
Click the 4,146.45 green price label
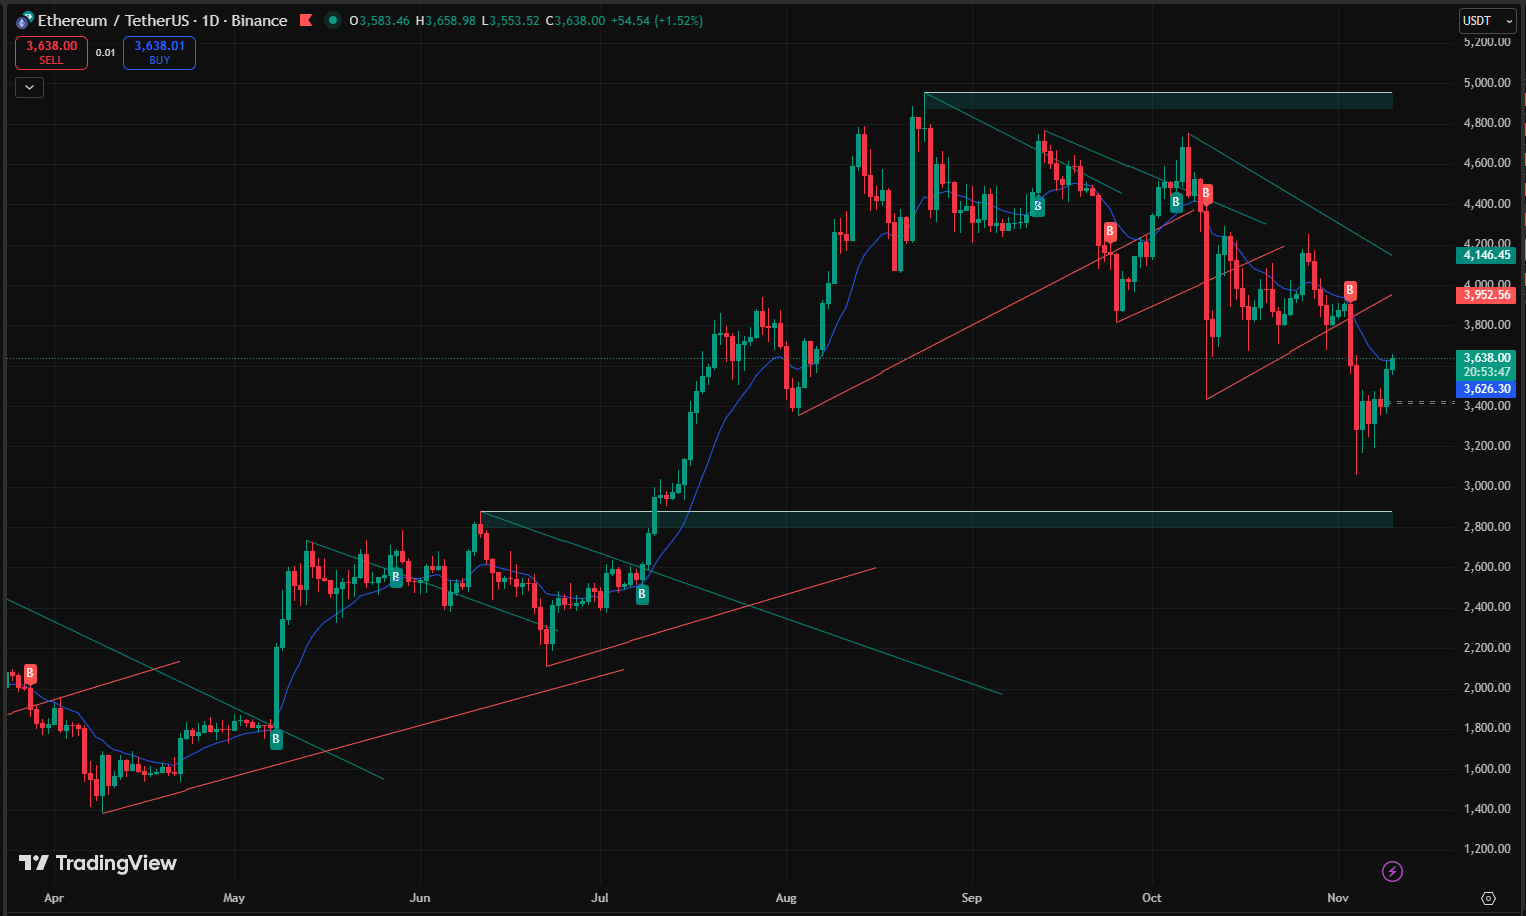[x=1486, y=255]
